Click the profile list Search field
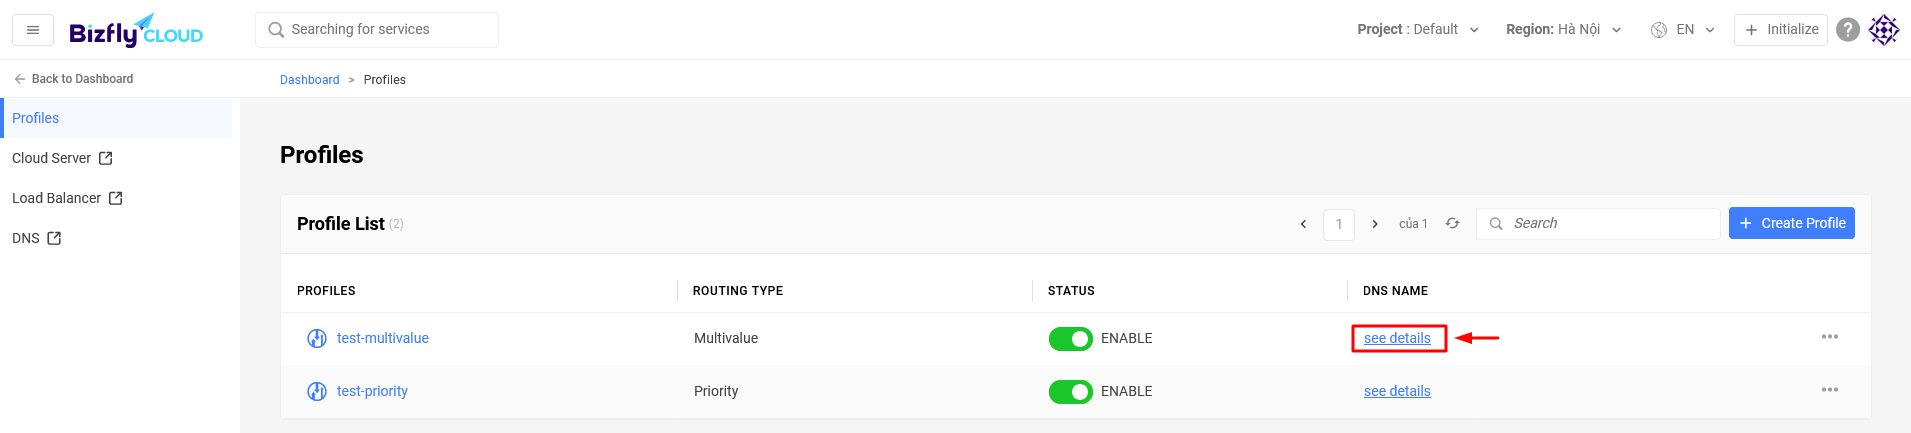The image size is (1911, 433). (1598, 224)
